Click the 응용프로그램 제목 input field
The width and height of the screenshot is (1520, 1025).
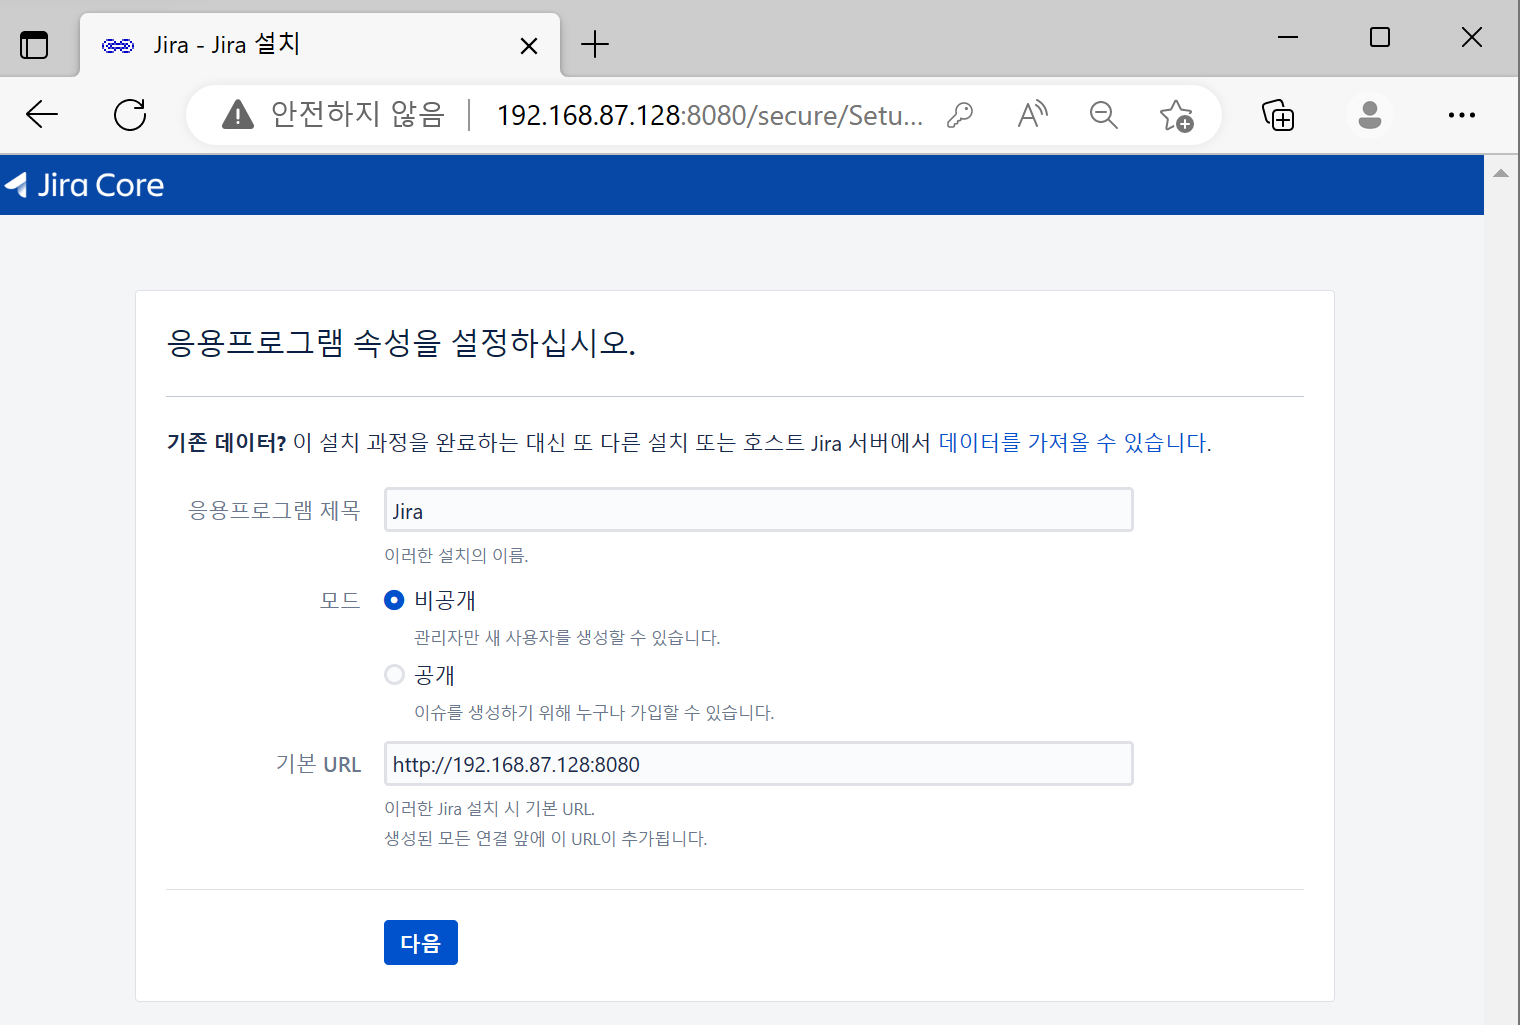(x=759, y=510)
